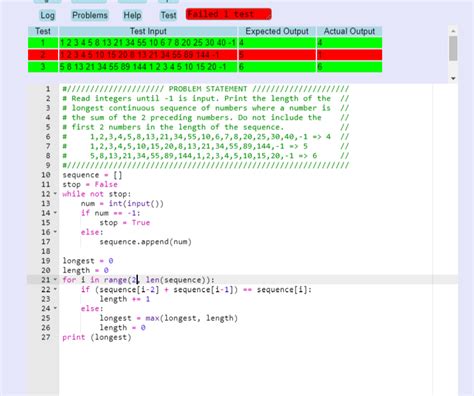Click the down arrow on the test results scrollbar
The height and width of the screenshot is (396, 474).
tap(453, 78)
